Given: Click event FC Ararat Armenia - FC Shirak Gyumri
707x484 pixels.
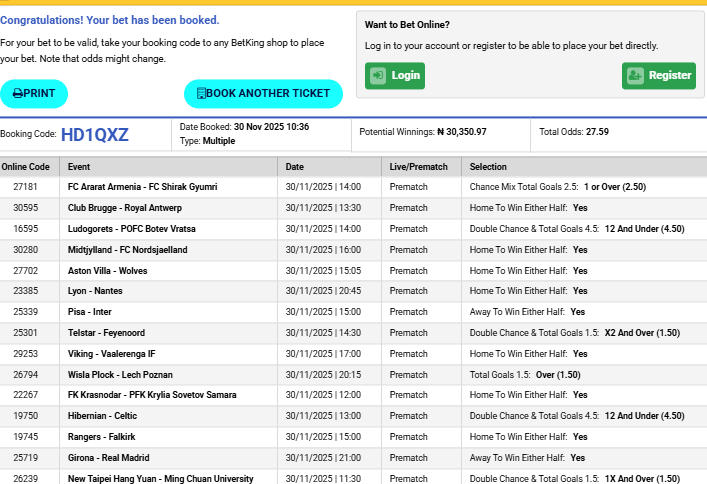Looking at the screenshot, I should coord(142,187).
